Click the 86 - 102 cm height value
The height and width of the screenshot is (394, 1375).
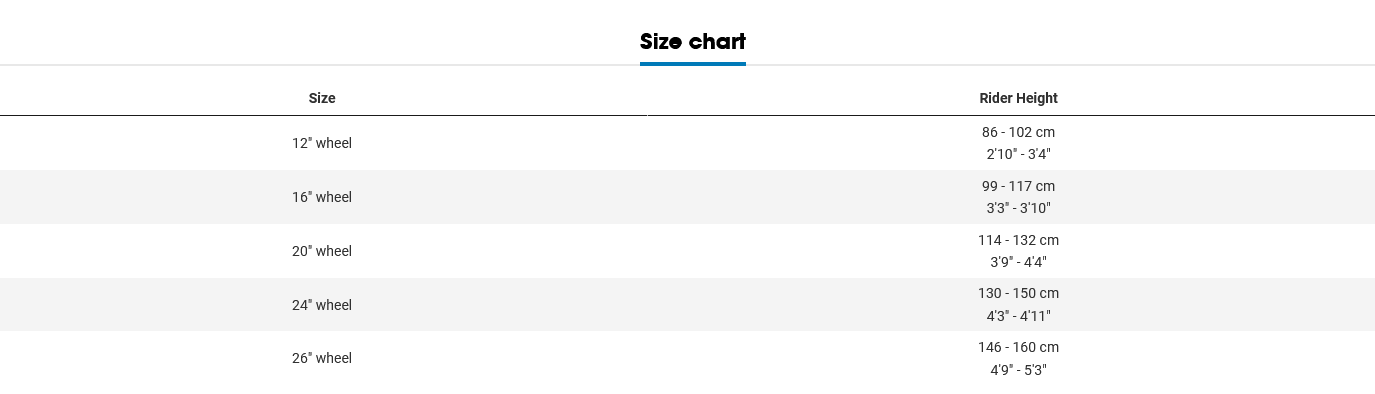1018,132
